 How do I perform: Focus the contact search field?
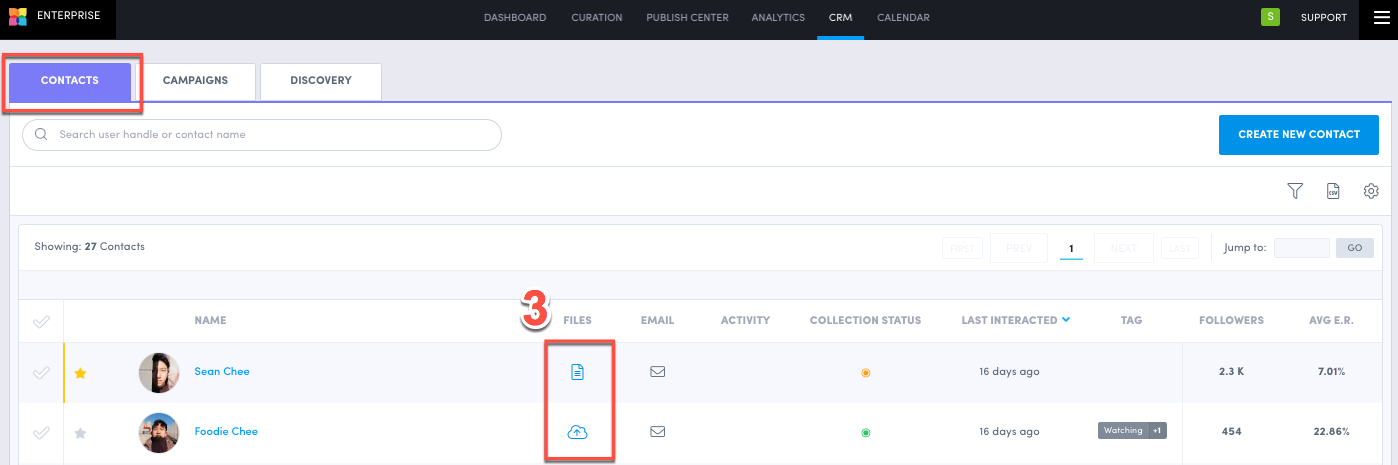coord(262,135)
